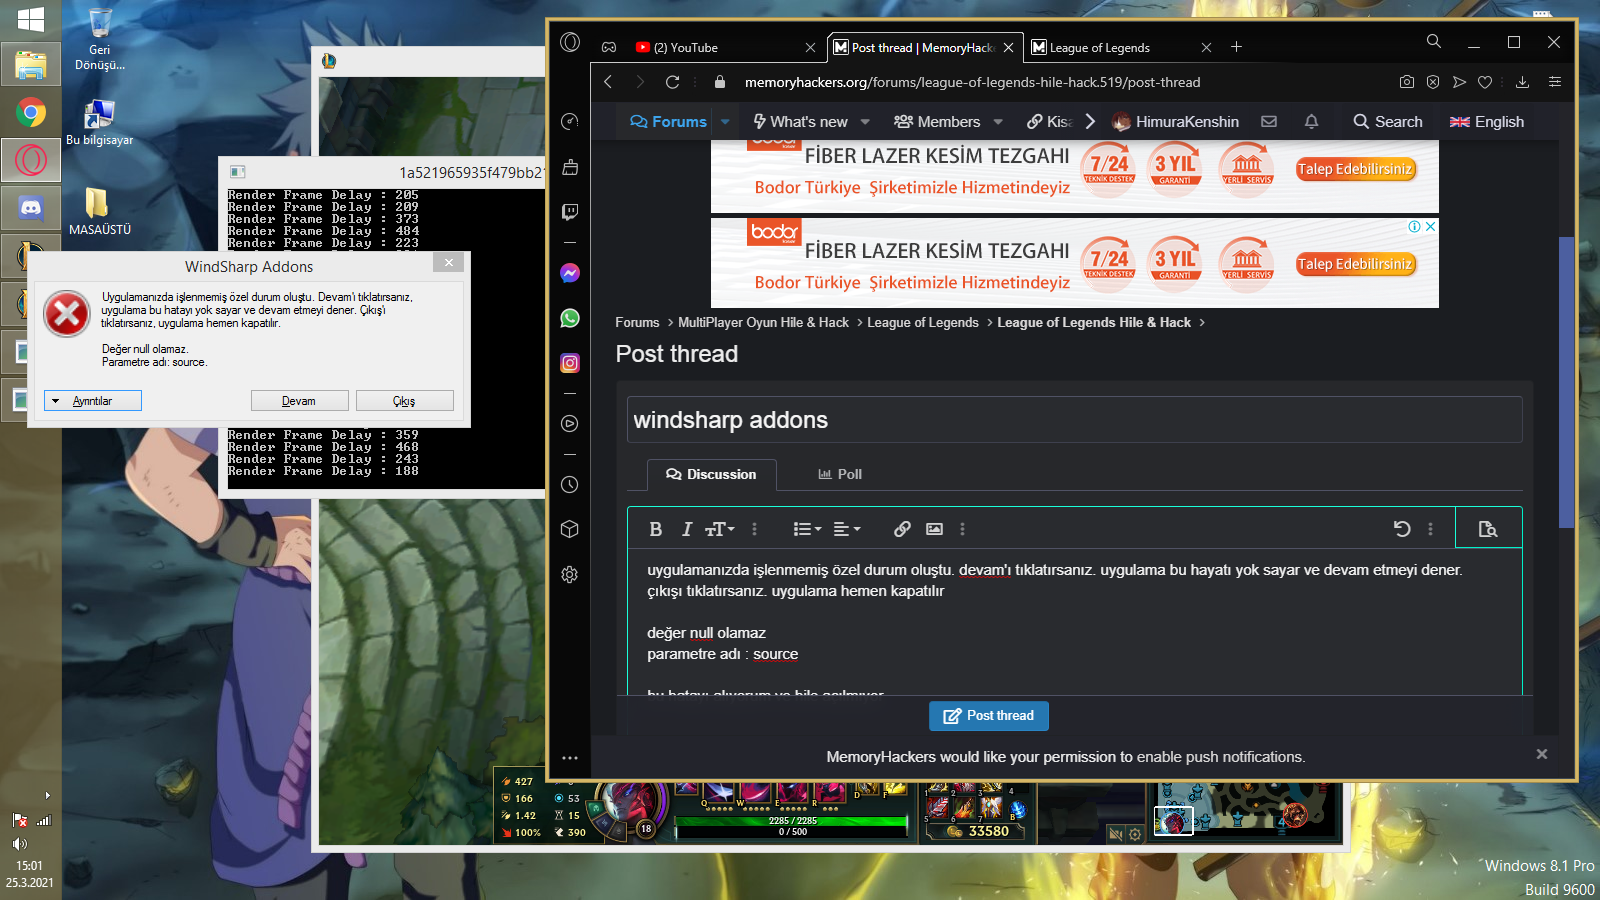Open more options next to undo in the editor
This screenshot has width=1600, height=900.
1431,529
